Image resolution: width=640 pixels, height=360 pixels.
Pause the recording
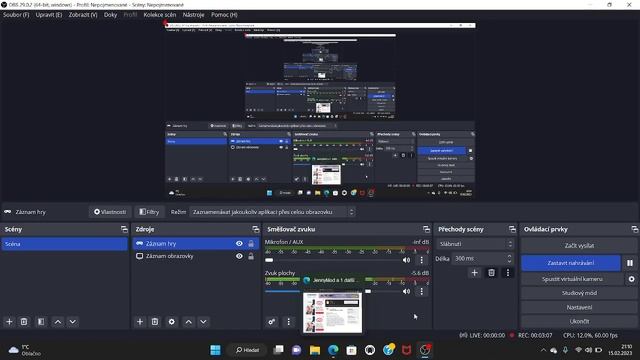(x=630, y=263)
